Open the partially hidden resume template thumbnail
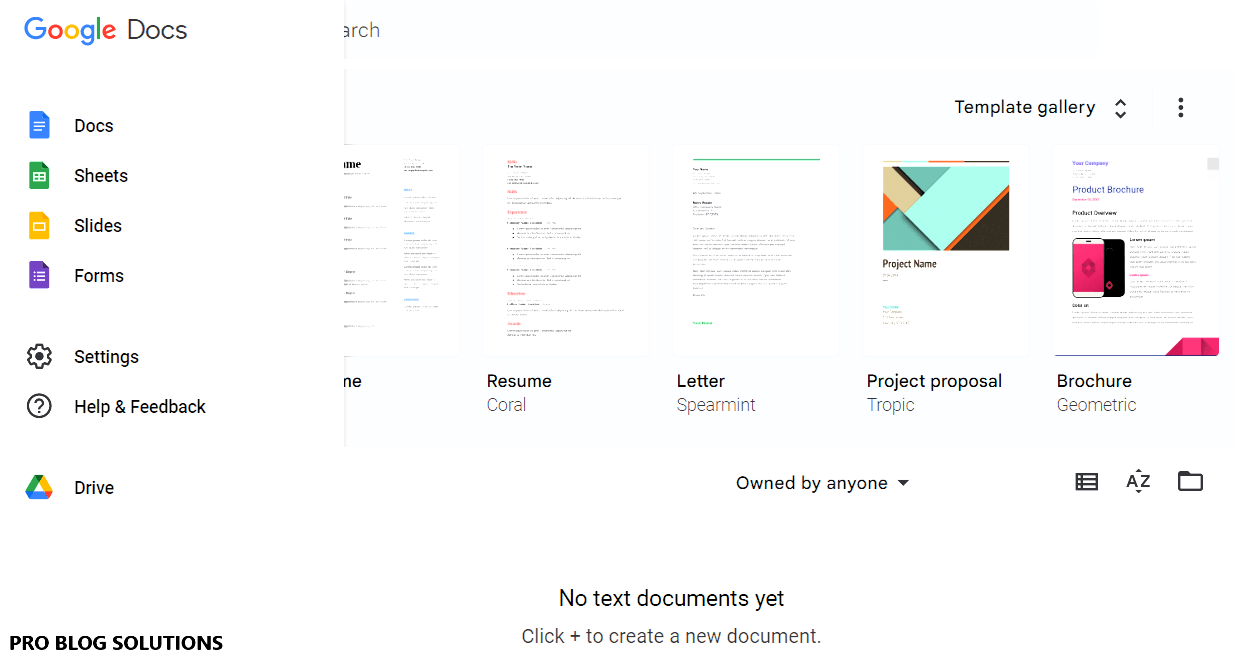The width and height of the screenshot is (1234, 661). [402, 250]
